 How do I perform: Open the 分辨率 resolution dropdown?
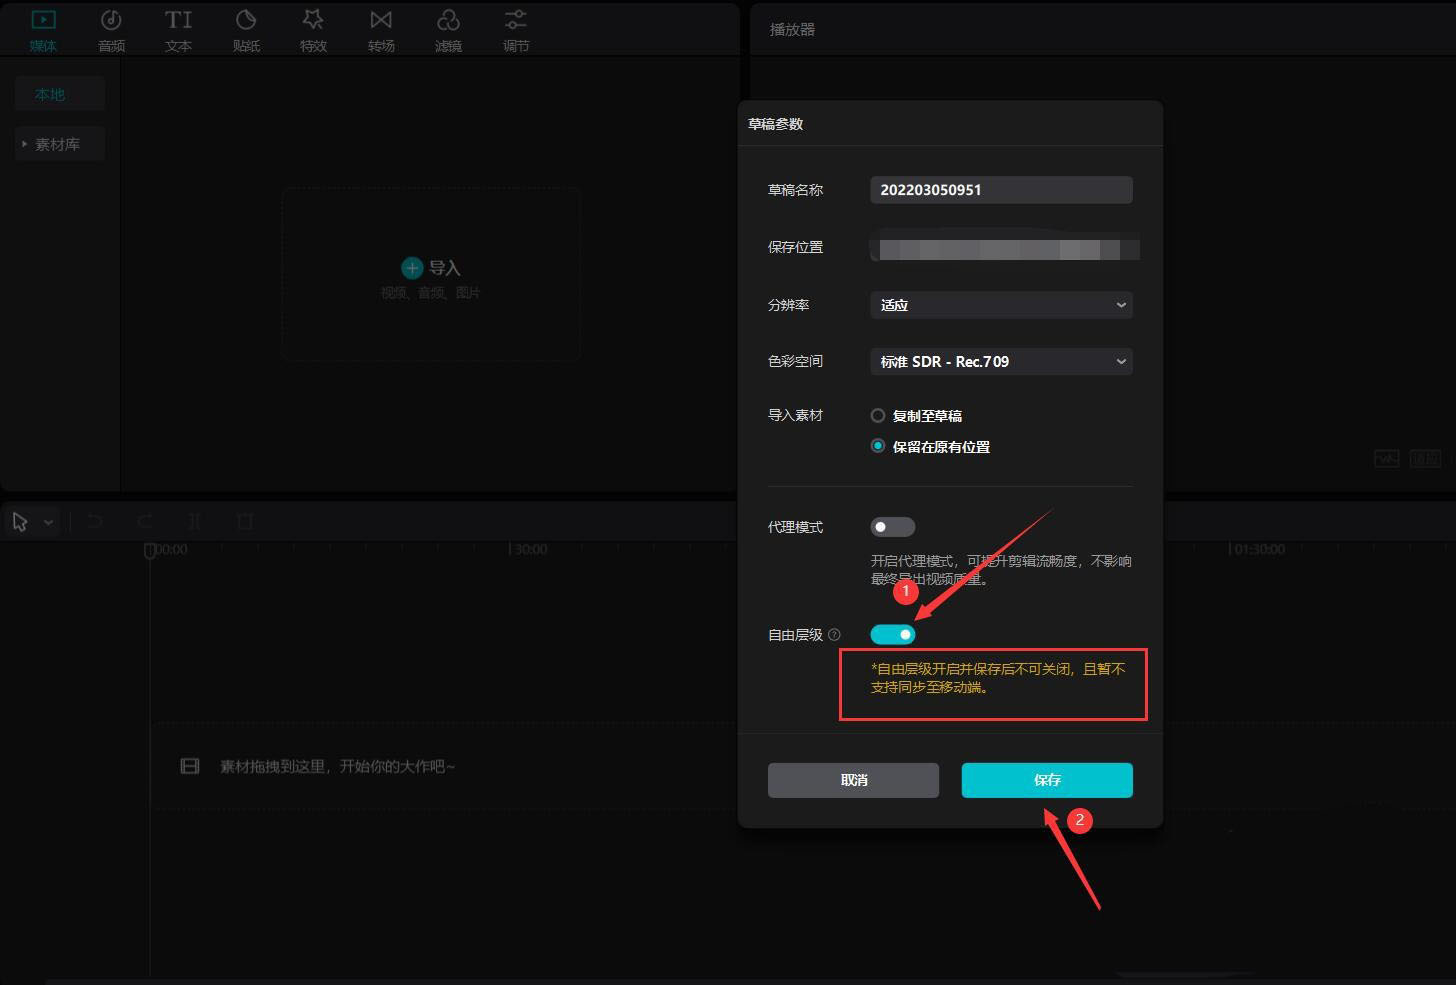point(1001,305)
